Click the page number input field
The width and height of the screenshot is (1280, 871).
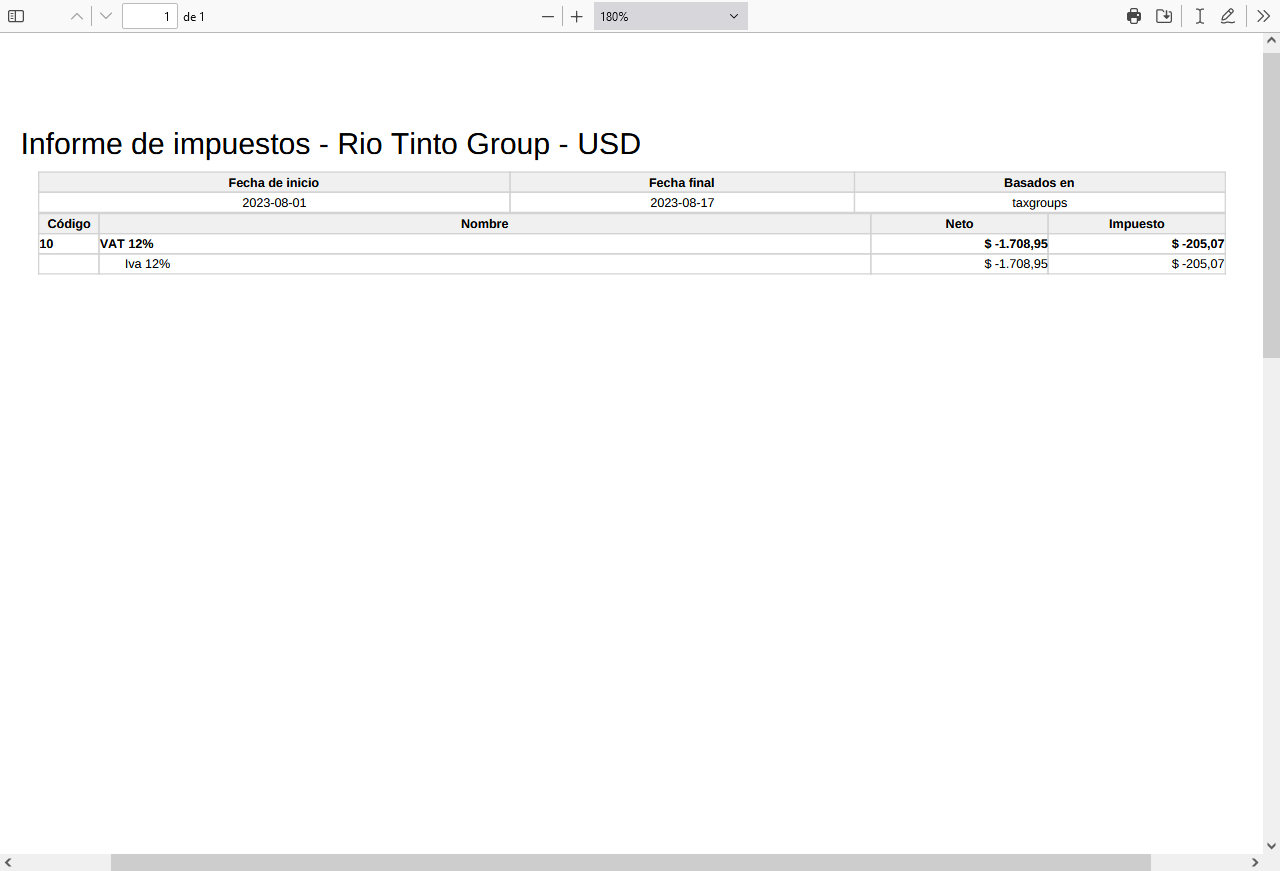point(150,16)
